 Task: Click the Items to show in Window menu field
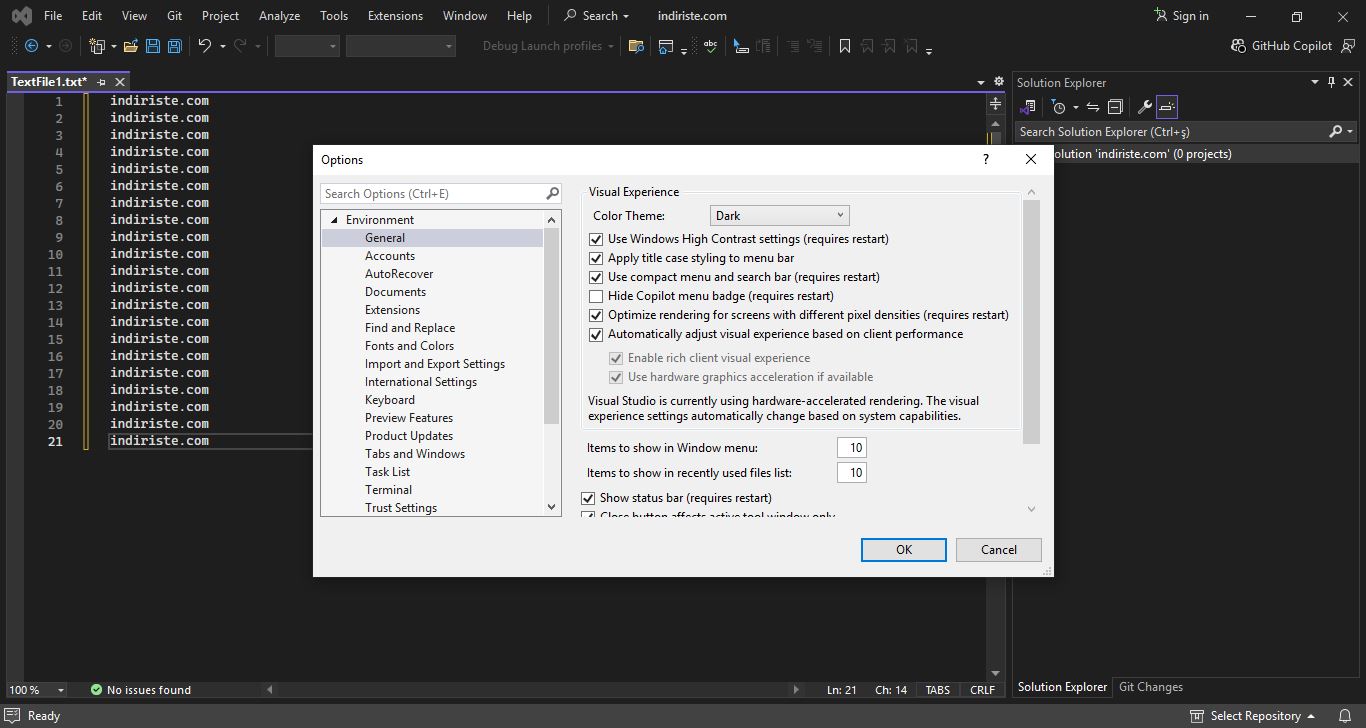click(852, 448)
